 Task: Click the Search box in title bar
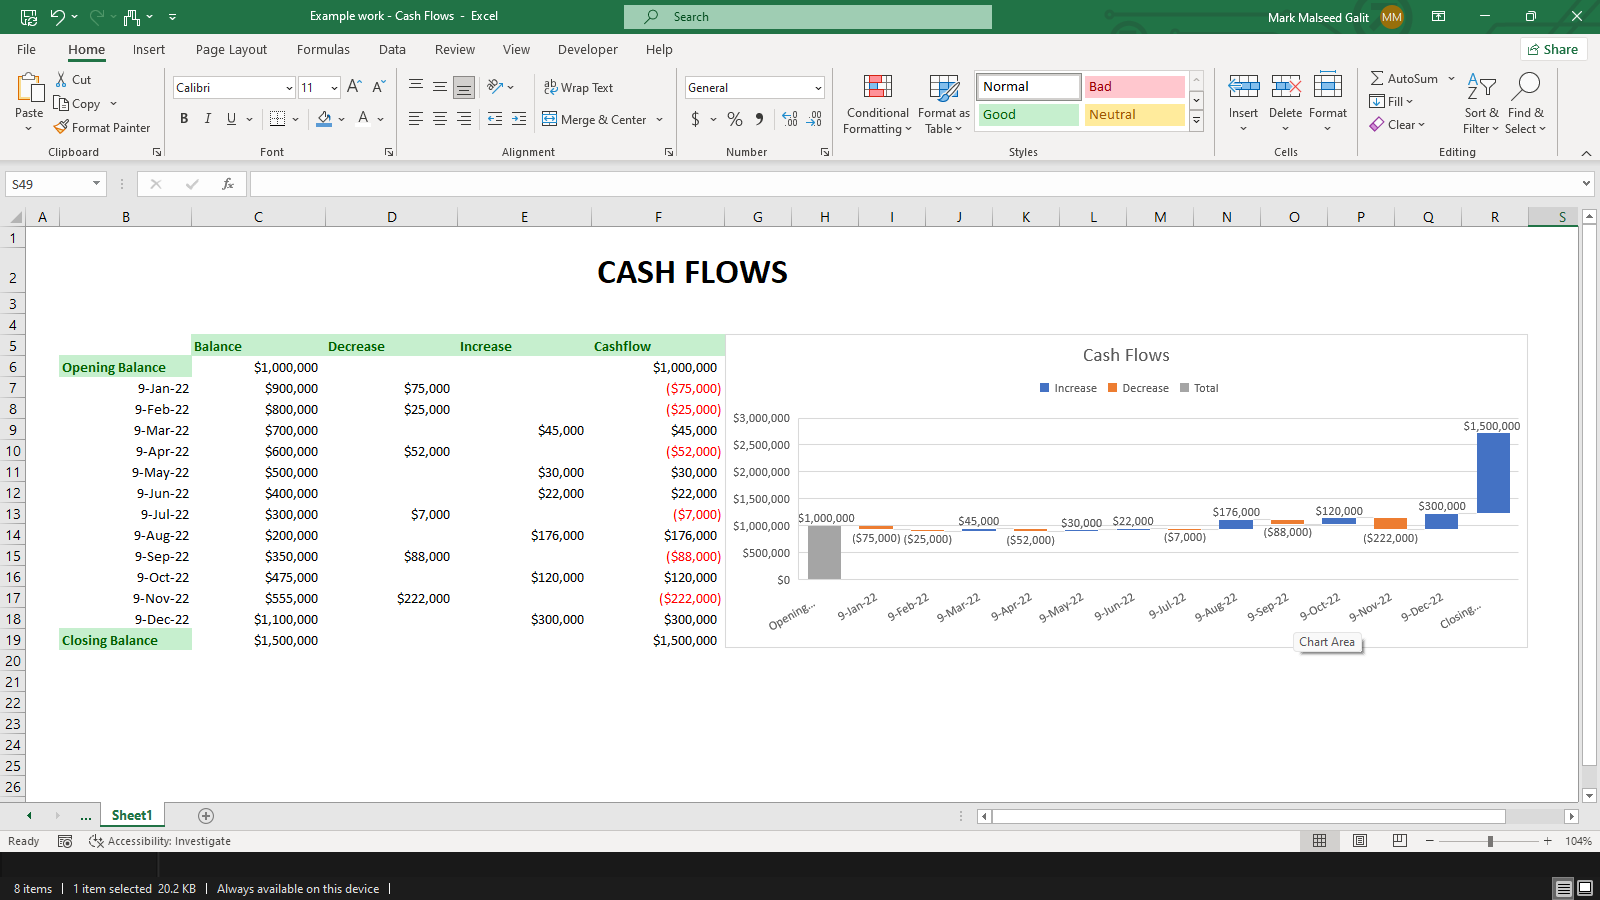coord(808,17)
